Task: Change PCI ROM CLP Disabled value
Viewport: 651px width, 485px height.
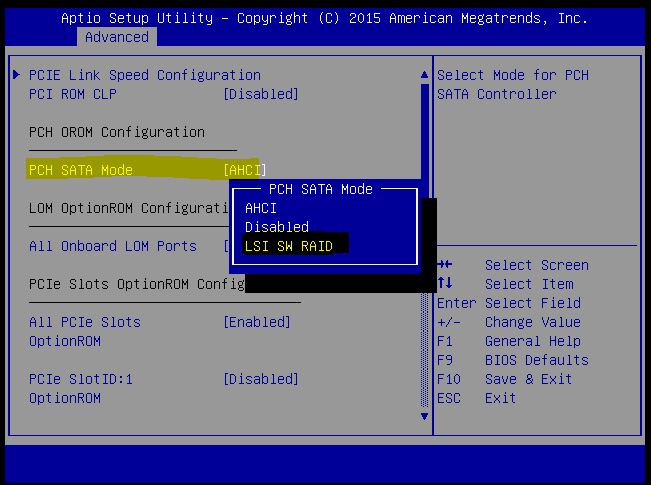Action: [x=261, y=94]
